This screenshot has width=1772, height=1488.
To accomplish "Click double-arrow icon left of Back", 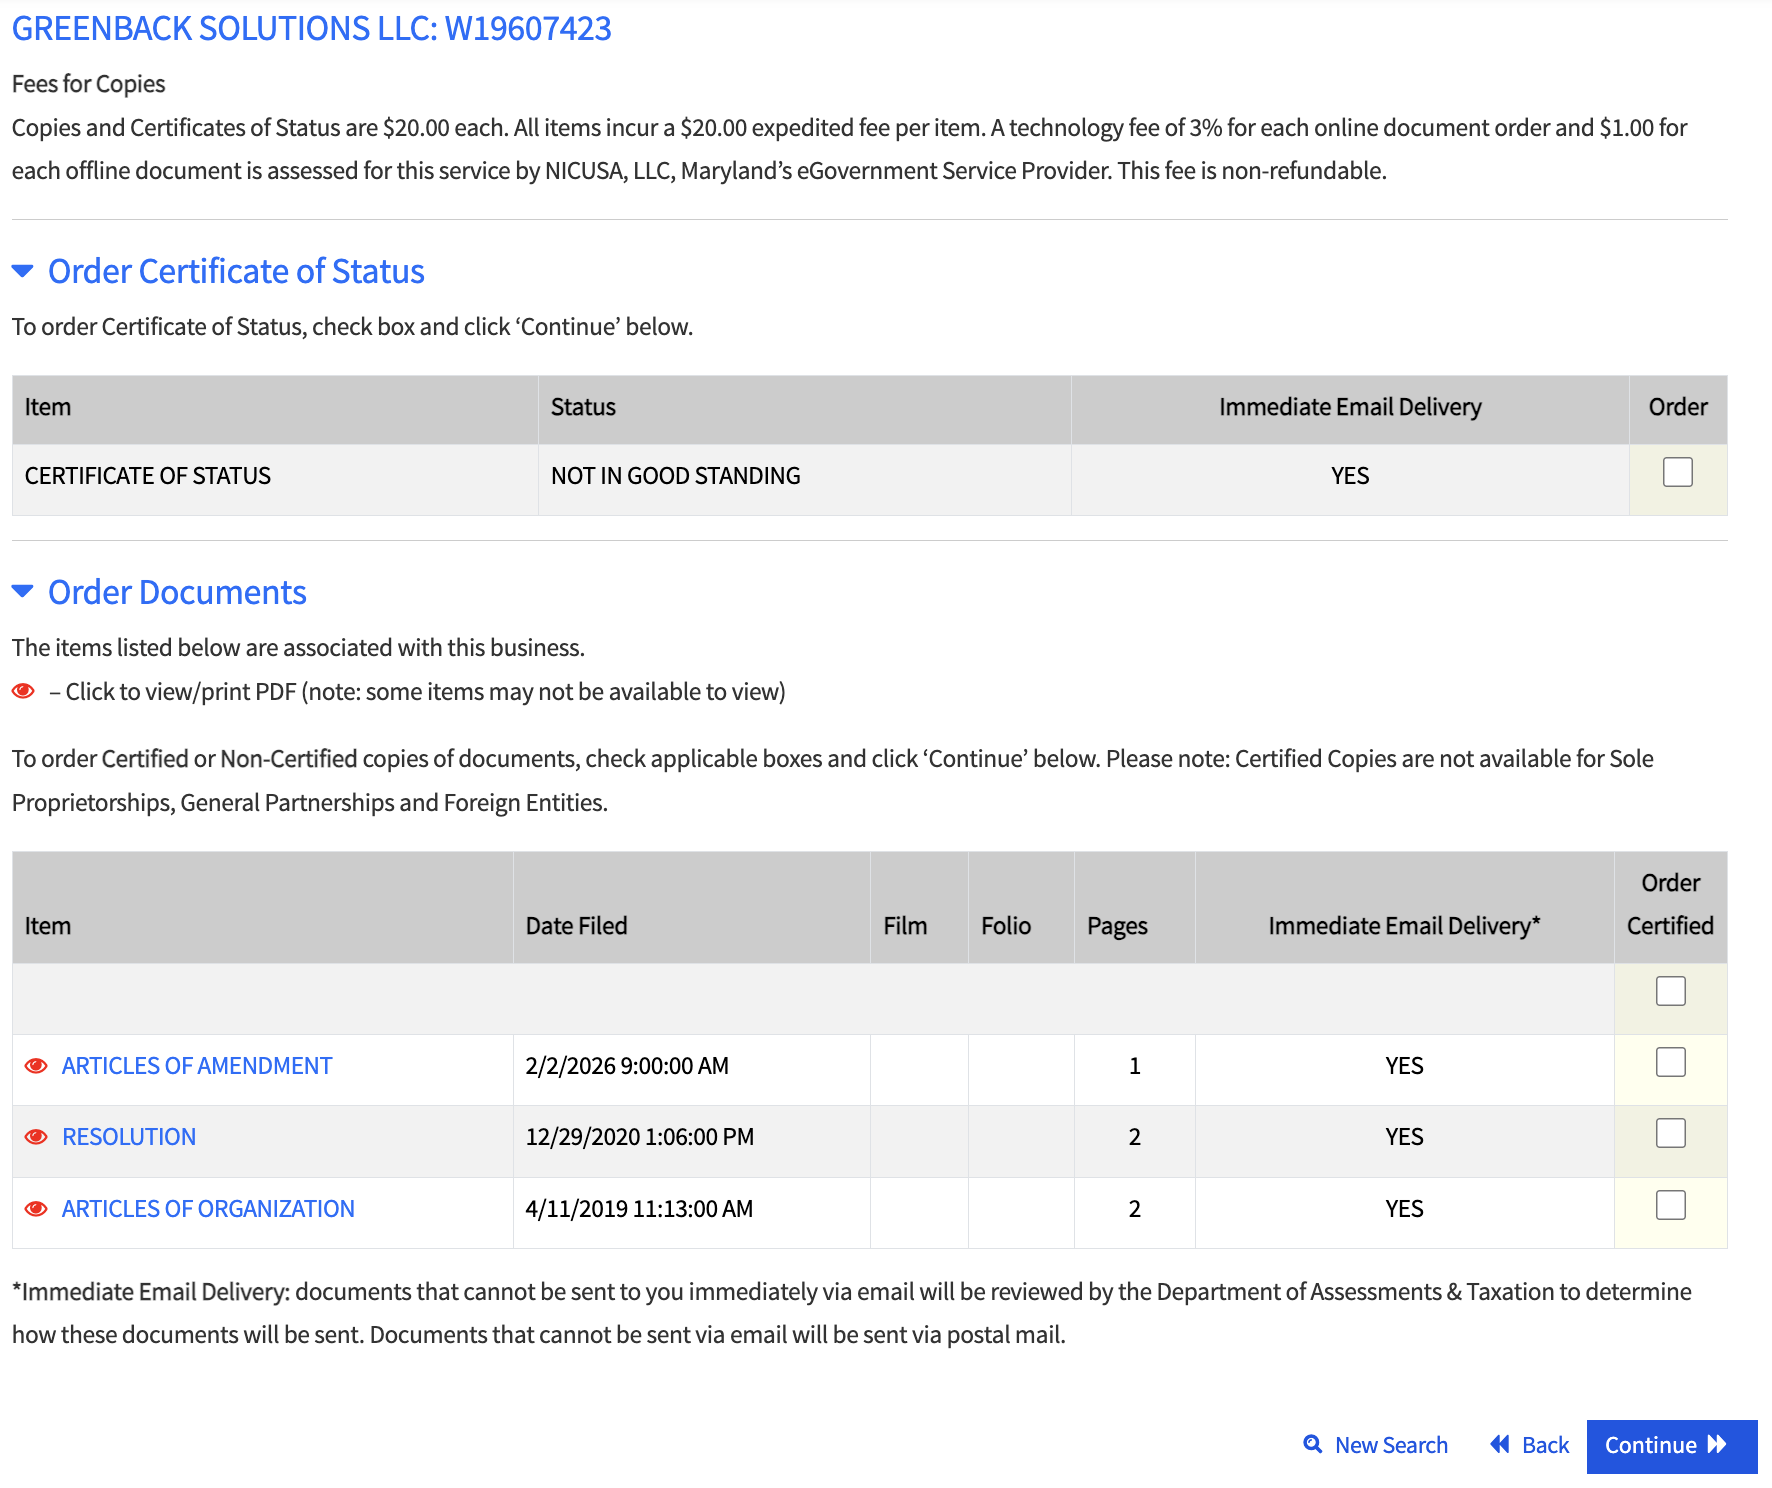I will tap(1499, 1444).
